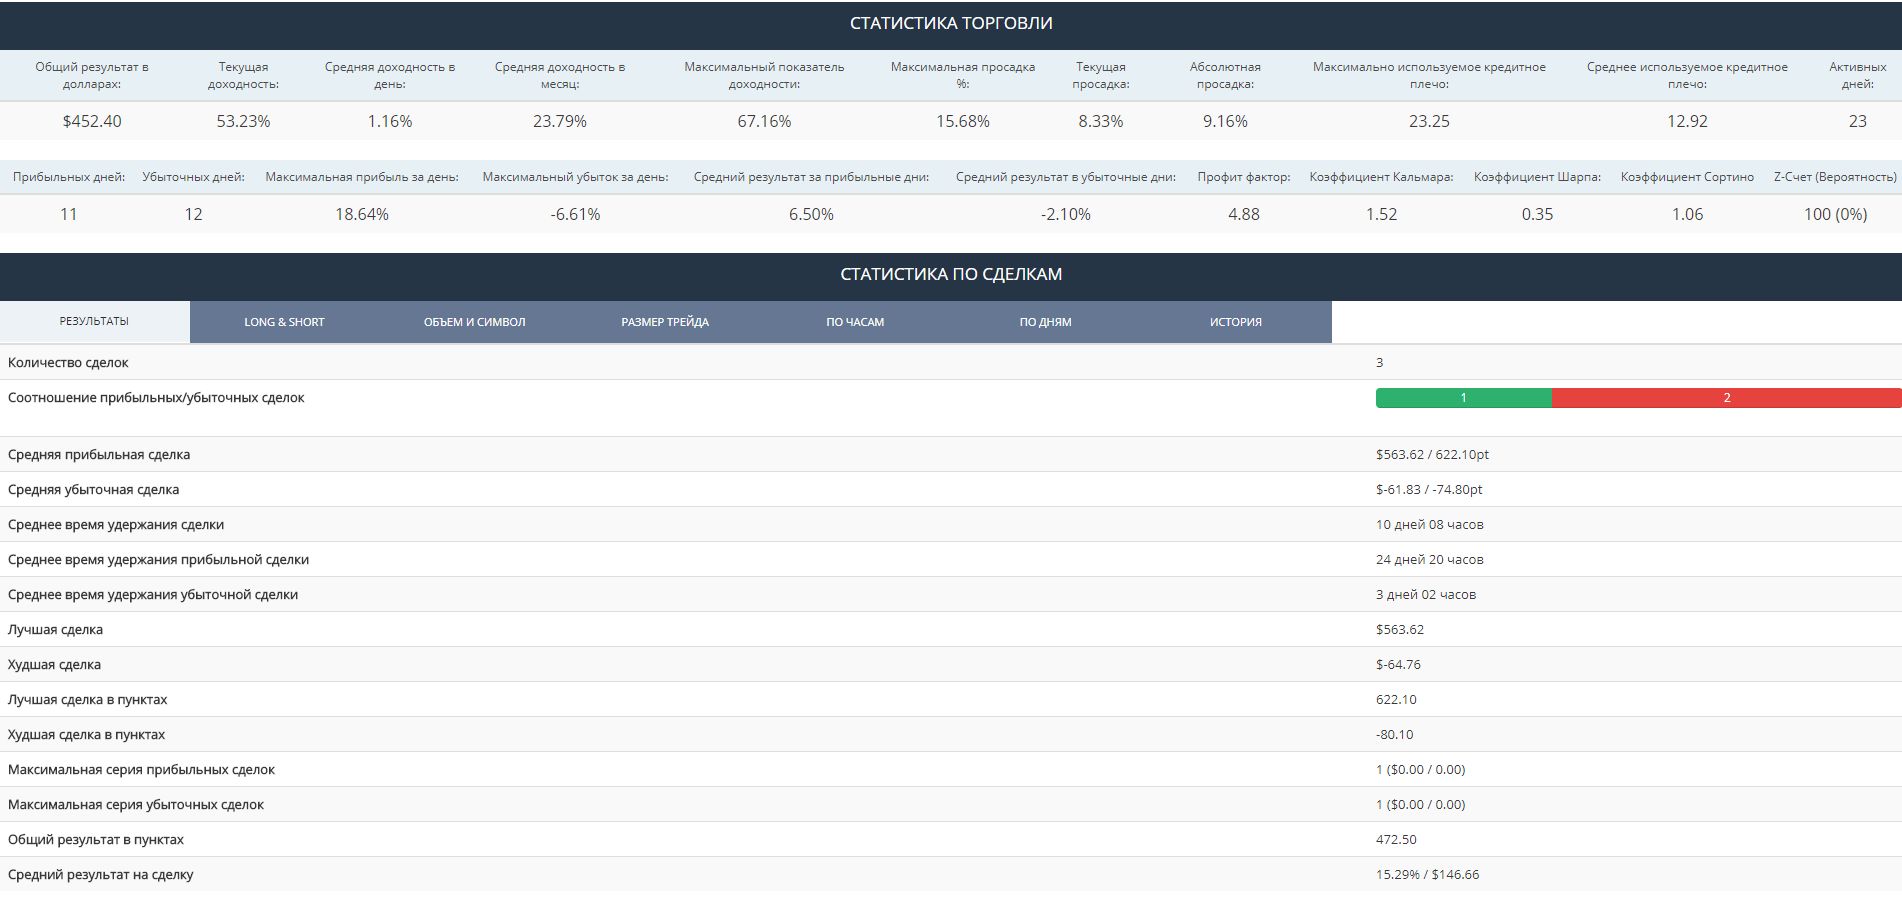
Task: Select the Коэффициент Шарпа value 0.35
Action: (x=1537, y=214)
